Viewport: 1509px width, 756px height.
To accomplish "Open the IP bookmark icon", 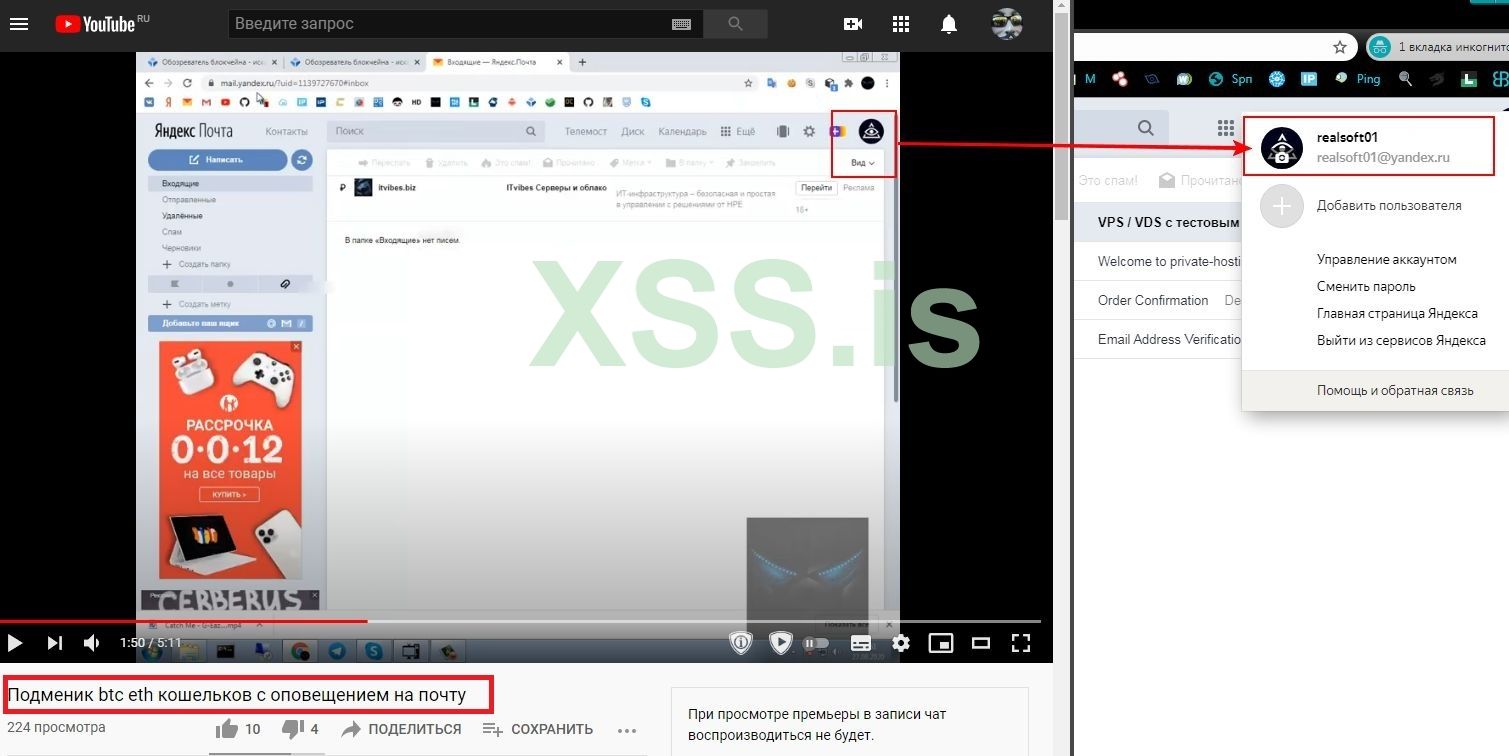I will (1308, 79).
